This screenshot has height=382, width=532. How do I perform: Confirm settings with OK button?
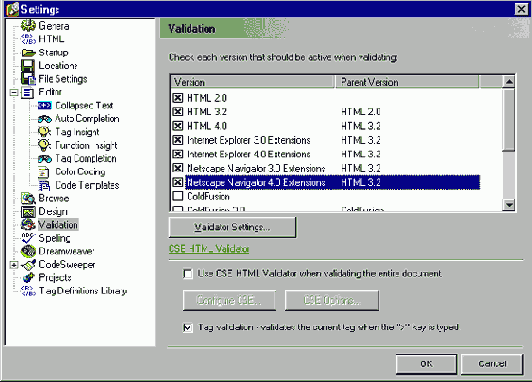(x=426, y=364)
